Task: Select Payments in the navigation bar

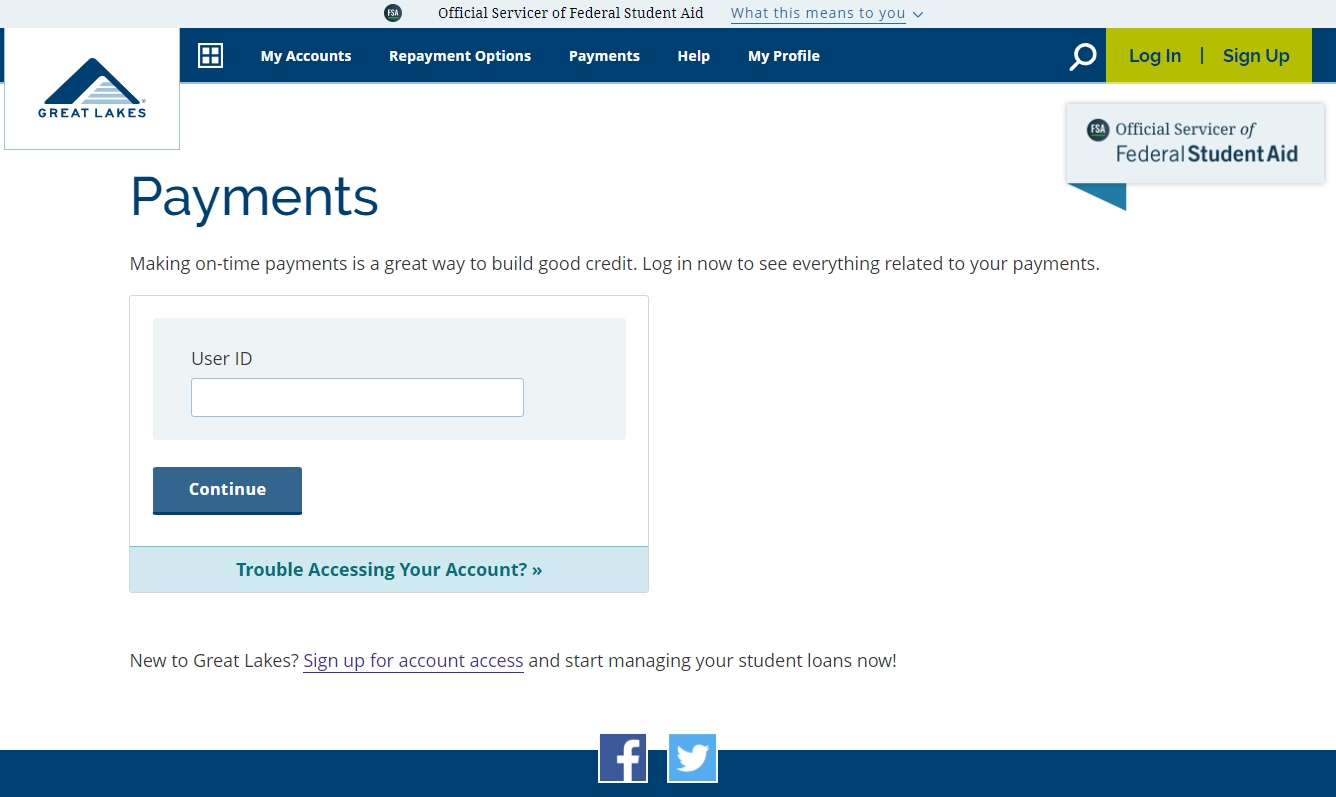Action: click(x=604, y=56)
